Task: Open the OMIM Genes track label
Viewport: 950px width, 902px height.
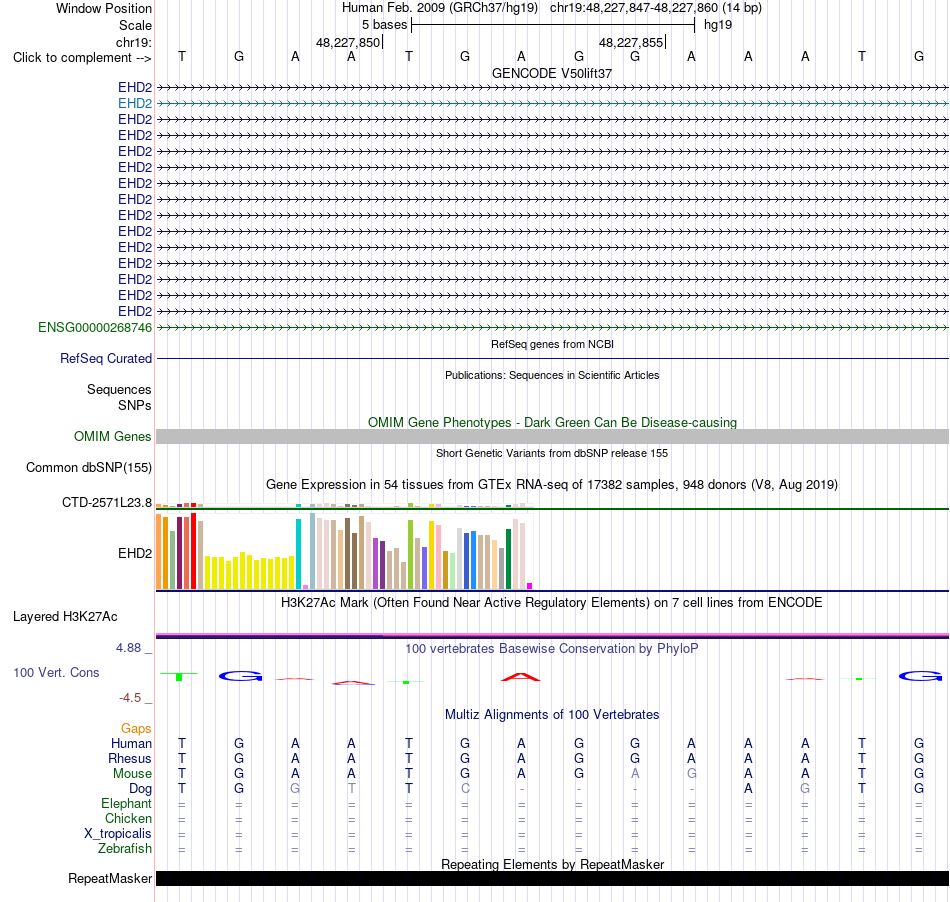Action: click(112, 437)
